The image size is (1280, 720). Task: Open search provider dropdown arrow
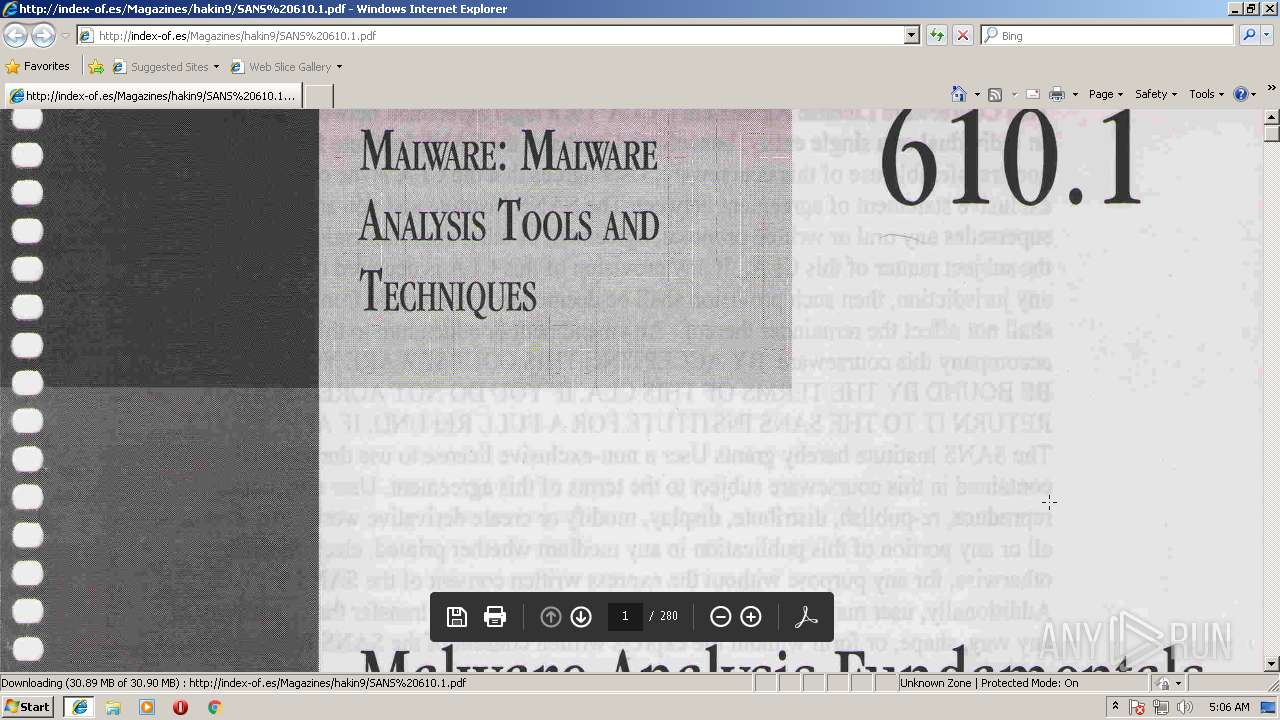(1267, 35)
